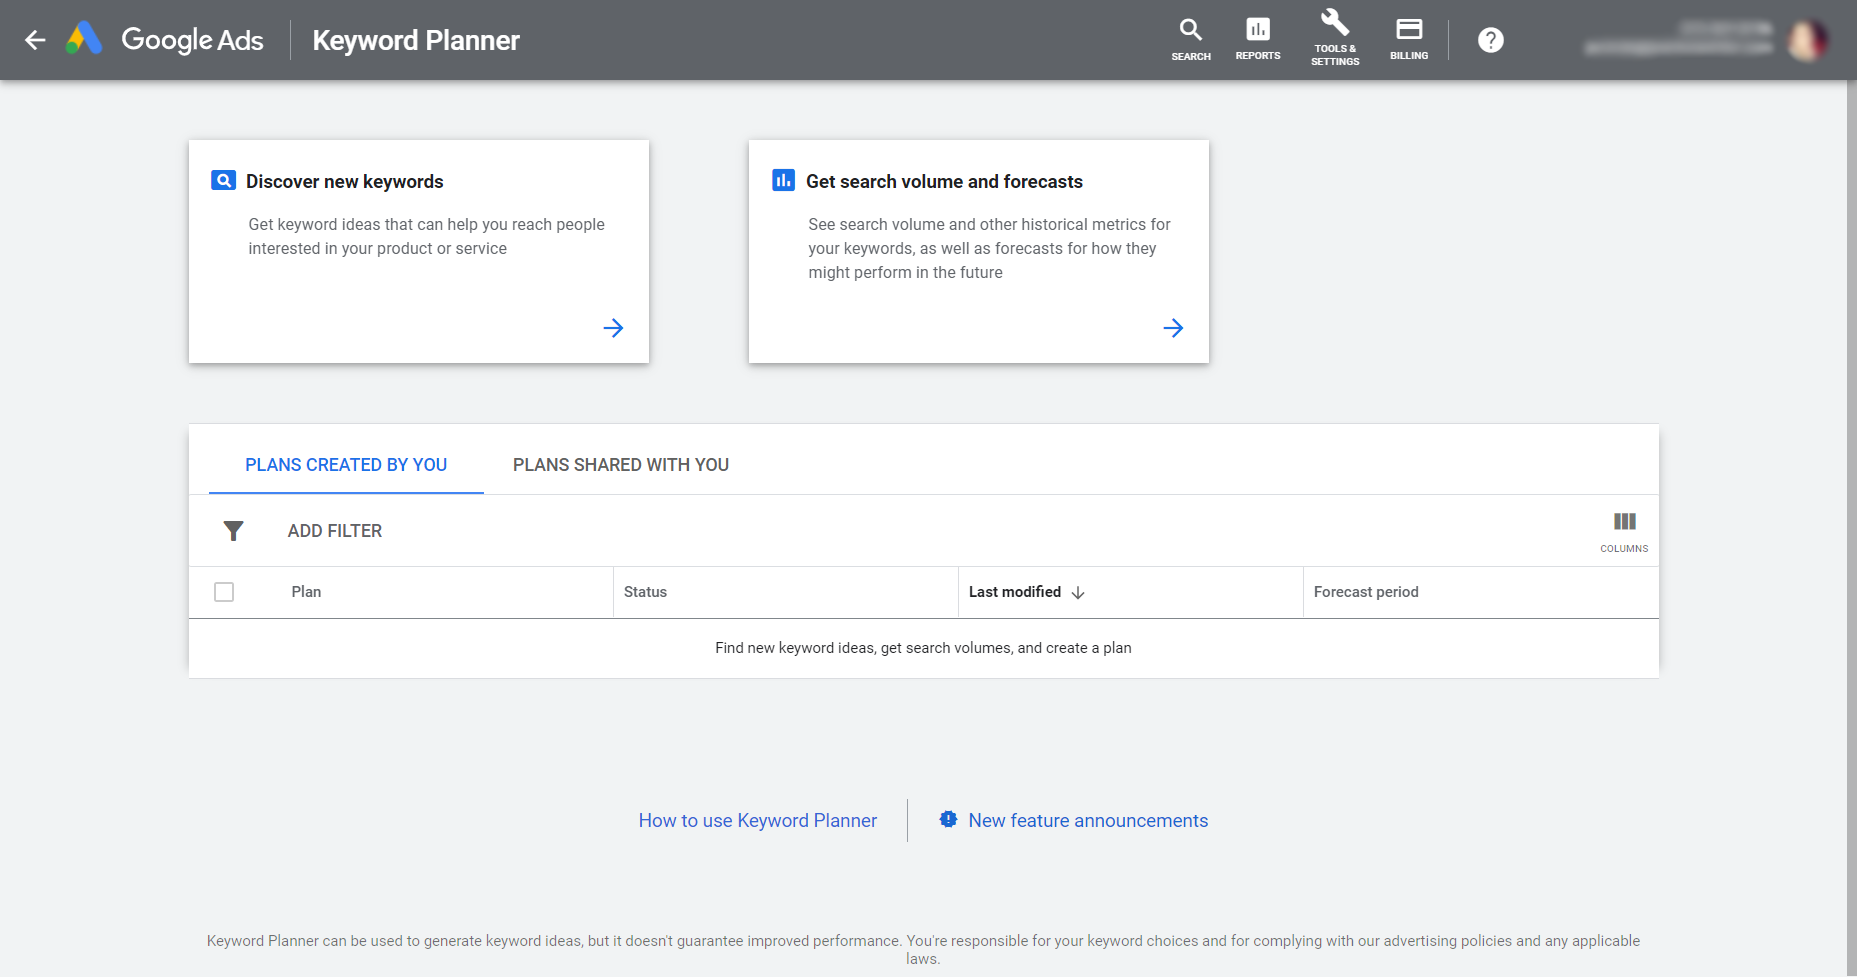
Task: Click the filter funnel icon
Action: point(233,531)
